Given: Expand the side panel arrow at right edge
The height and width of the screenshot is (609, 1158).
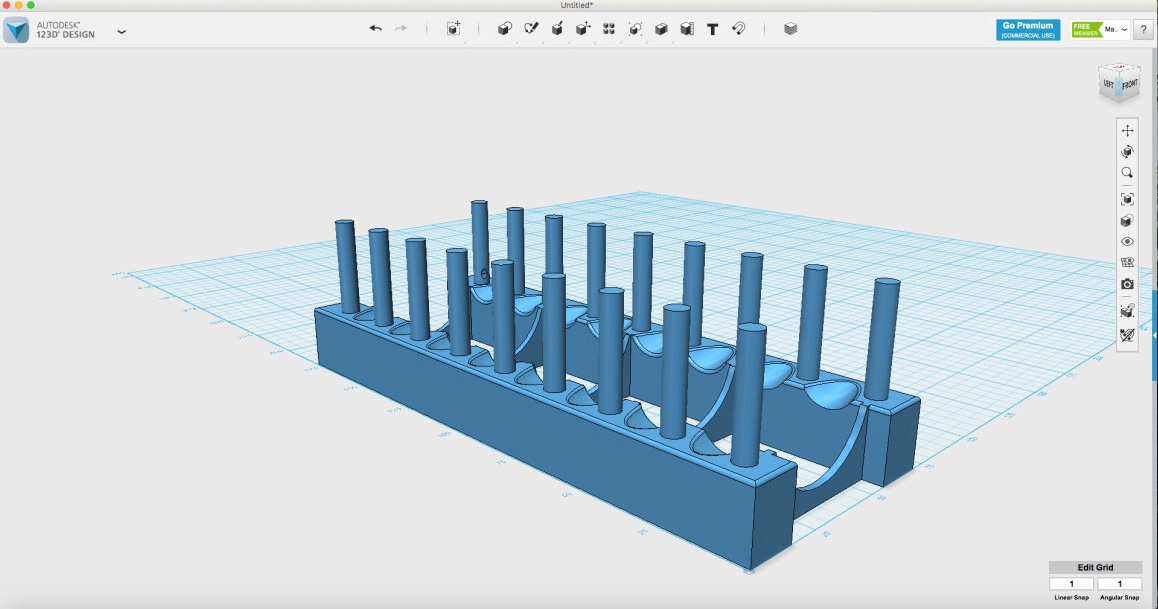Looking at the screenshot, I should pyautogui.click(x=1154, y=334).
